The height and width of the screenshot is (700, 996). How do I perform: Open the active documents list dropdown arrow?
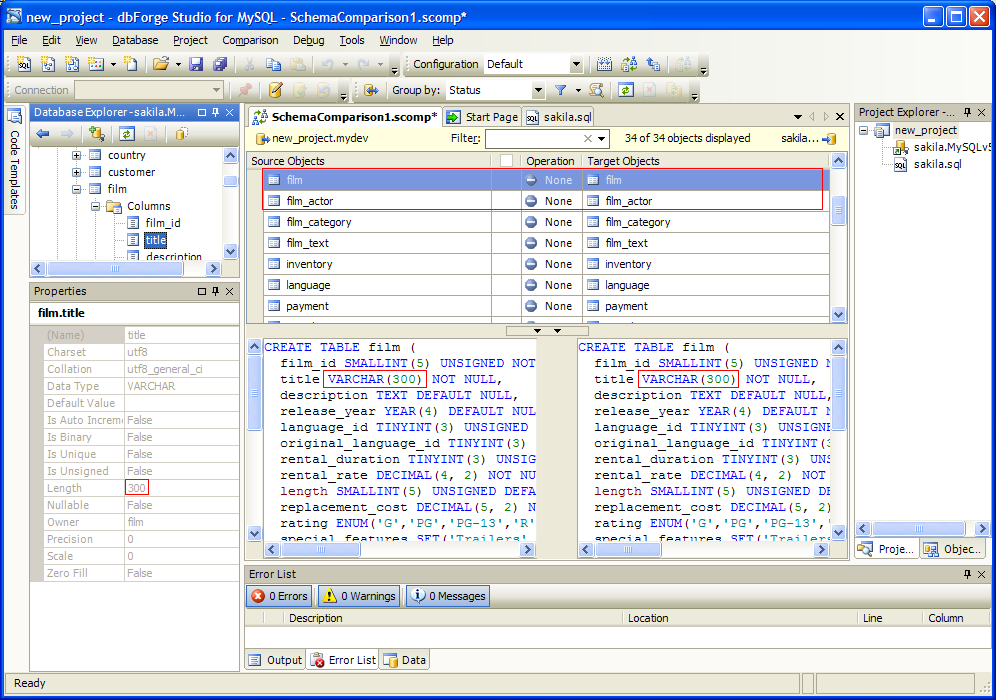(x=798, y=117)
